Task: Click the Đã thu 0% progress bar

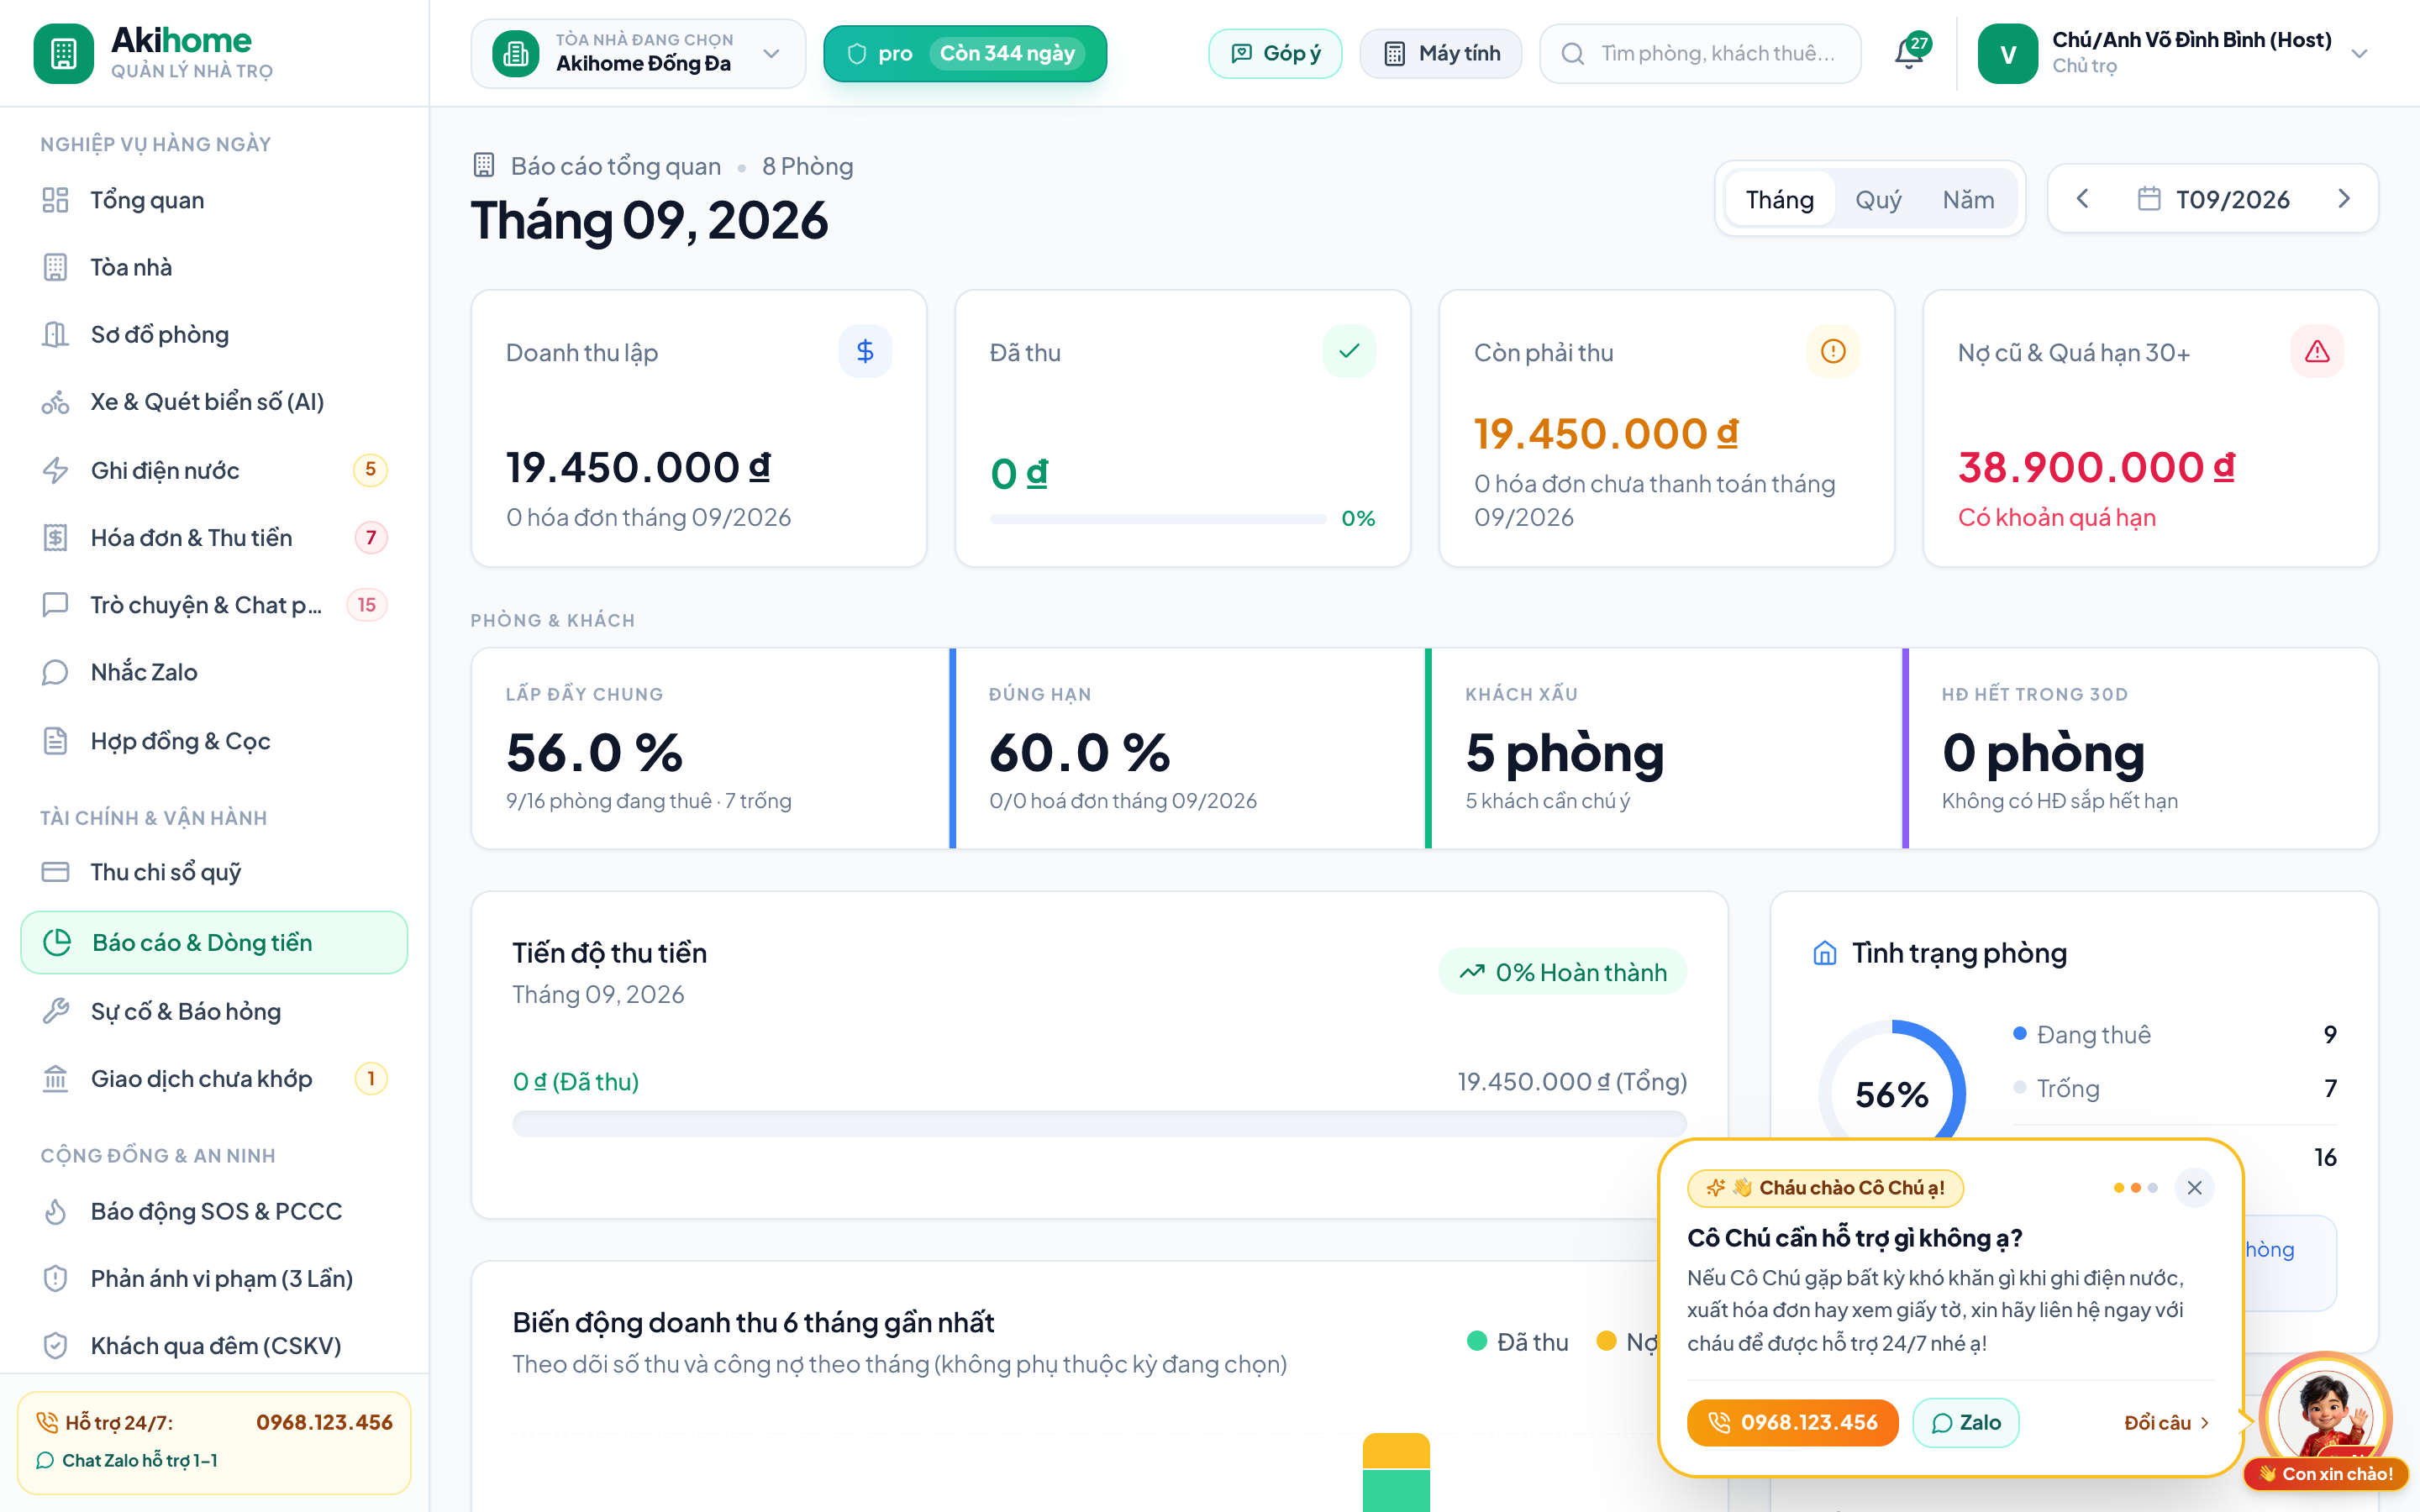Action: [x=1158, y=519]
